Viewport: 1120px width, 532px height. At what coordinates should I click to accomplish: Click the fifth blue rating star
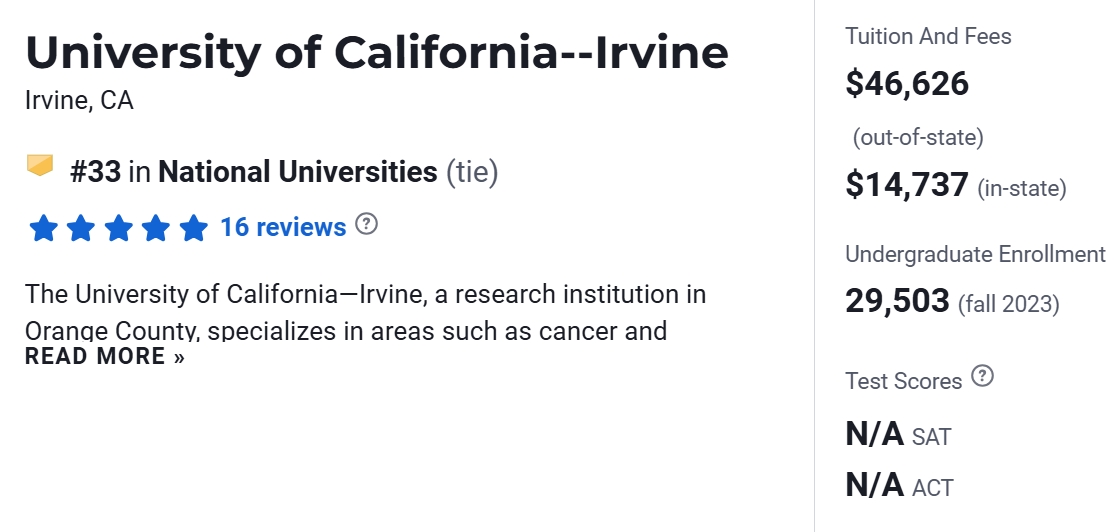(193, 229)
